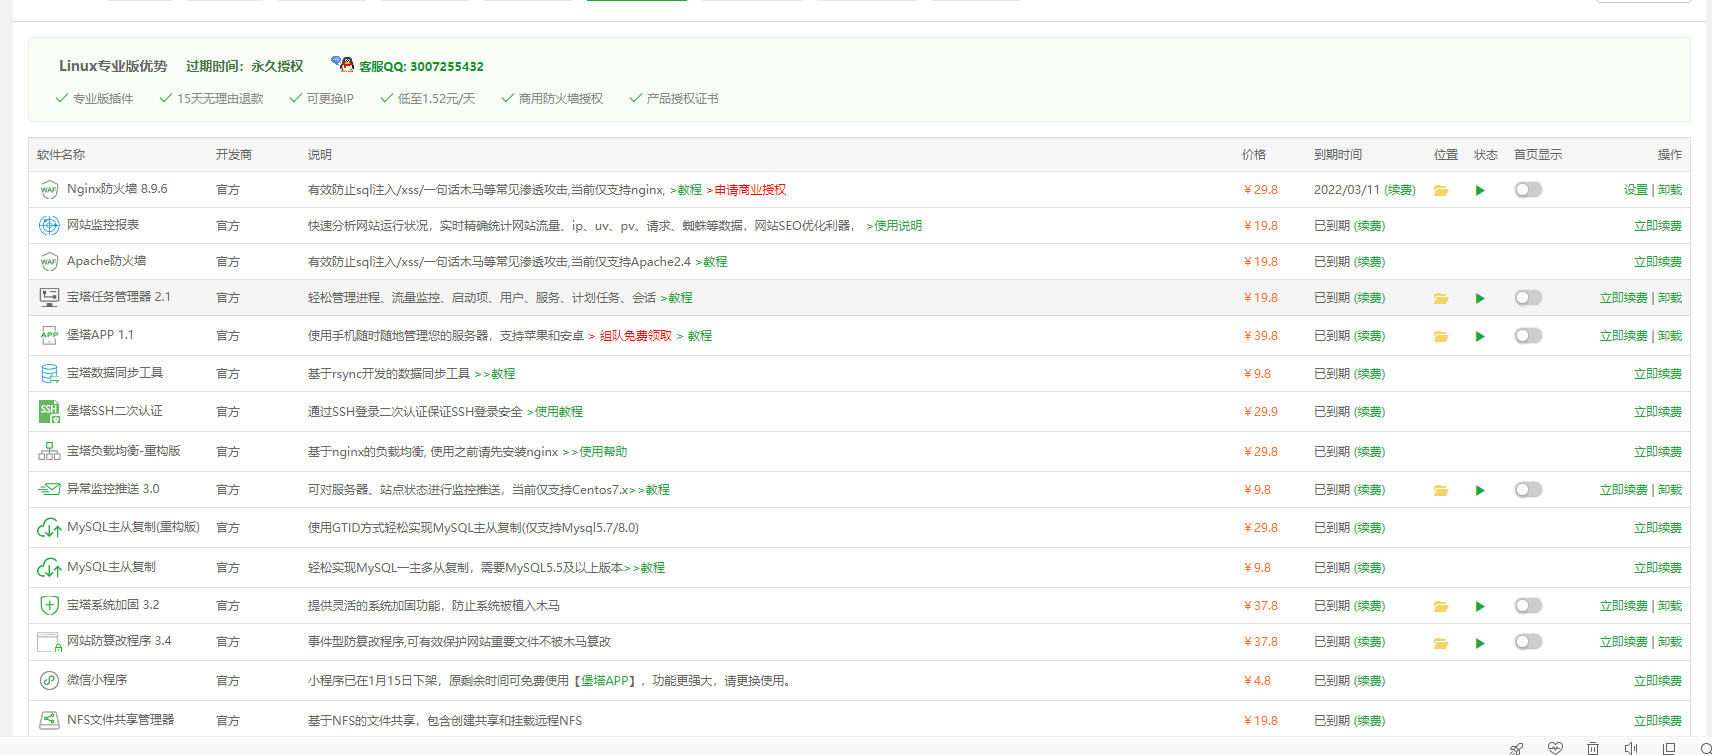
Task: Click the MySQL主从复制(重构版) cloud icon
Action: pyautogui.click(x=49, y=527)
